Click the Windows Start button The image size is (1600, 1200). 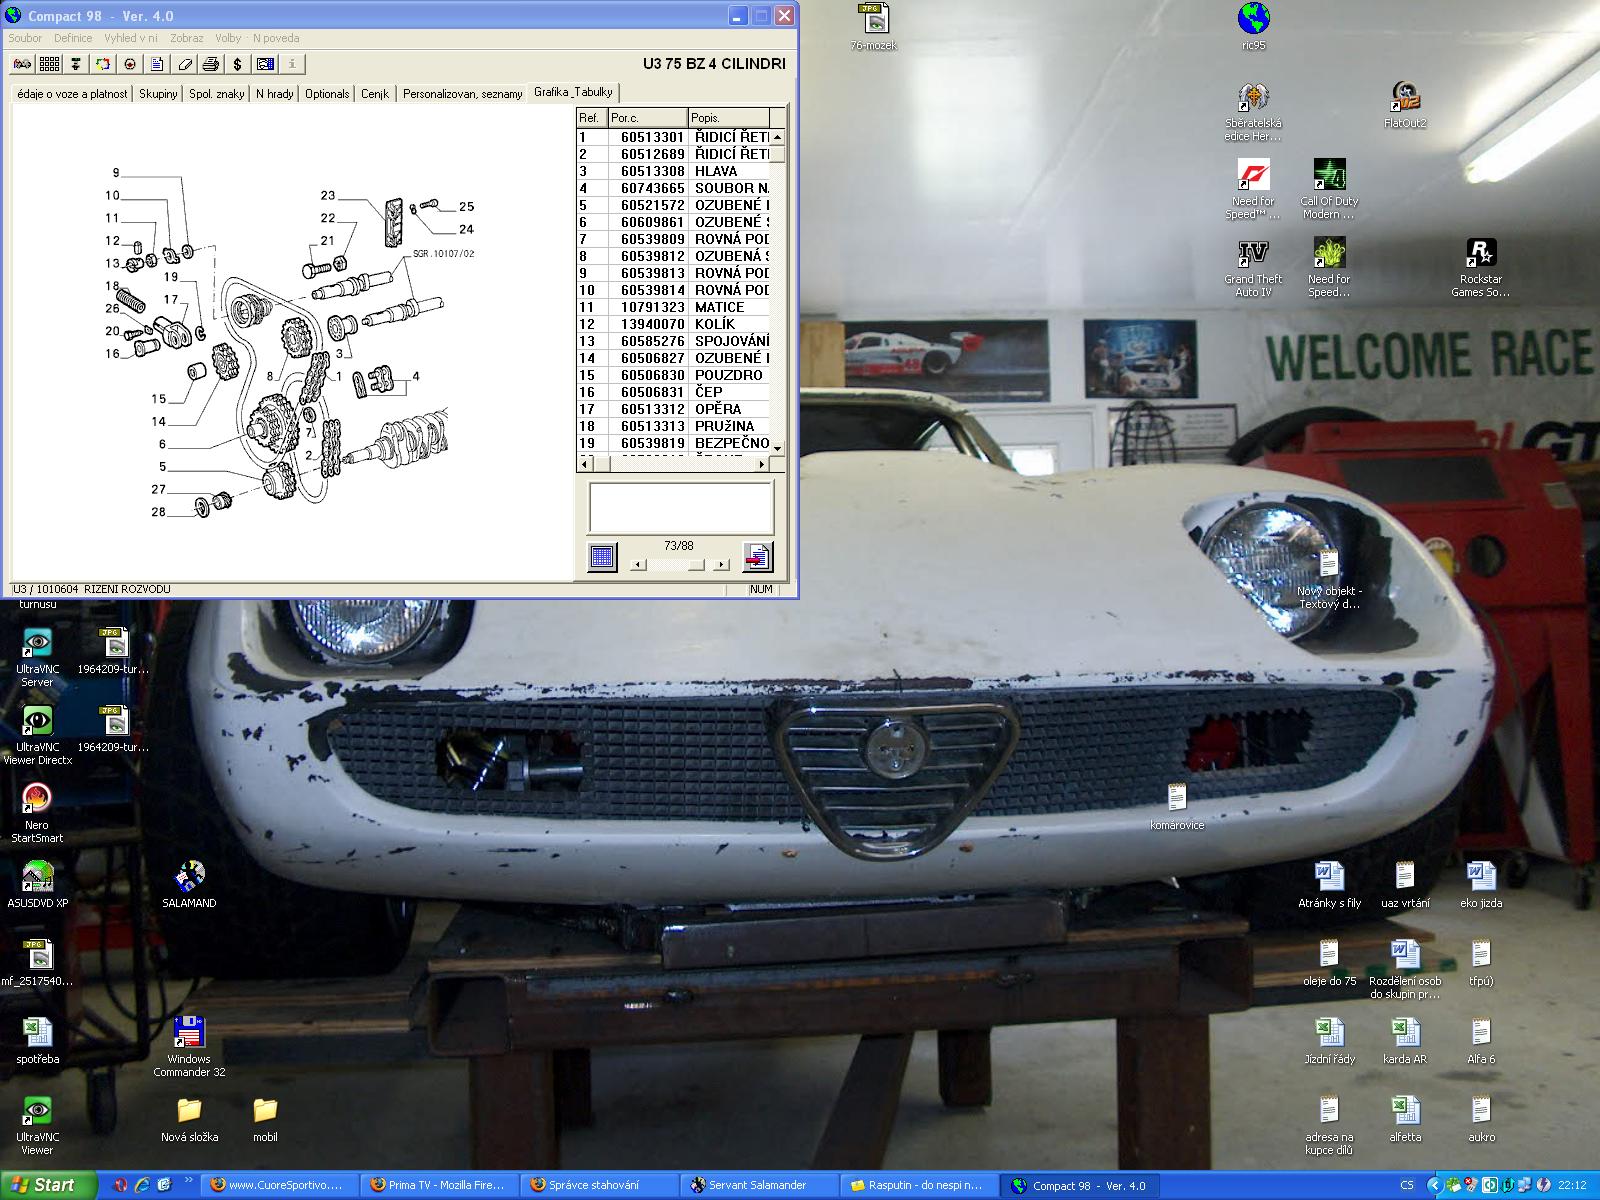(x=48, y=1185)
